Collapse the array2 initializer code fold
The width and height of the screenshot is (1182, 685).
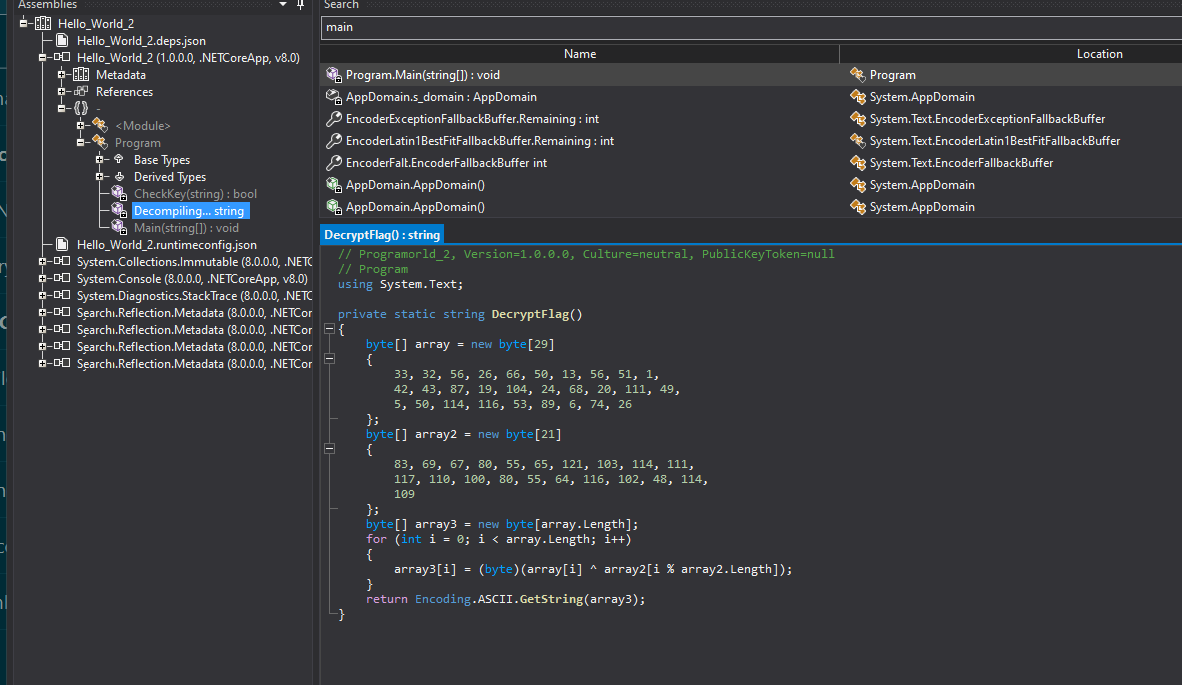click(x=328, y=450)
